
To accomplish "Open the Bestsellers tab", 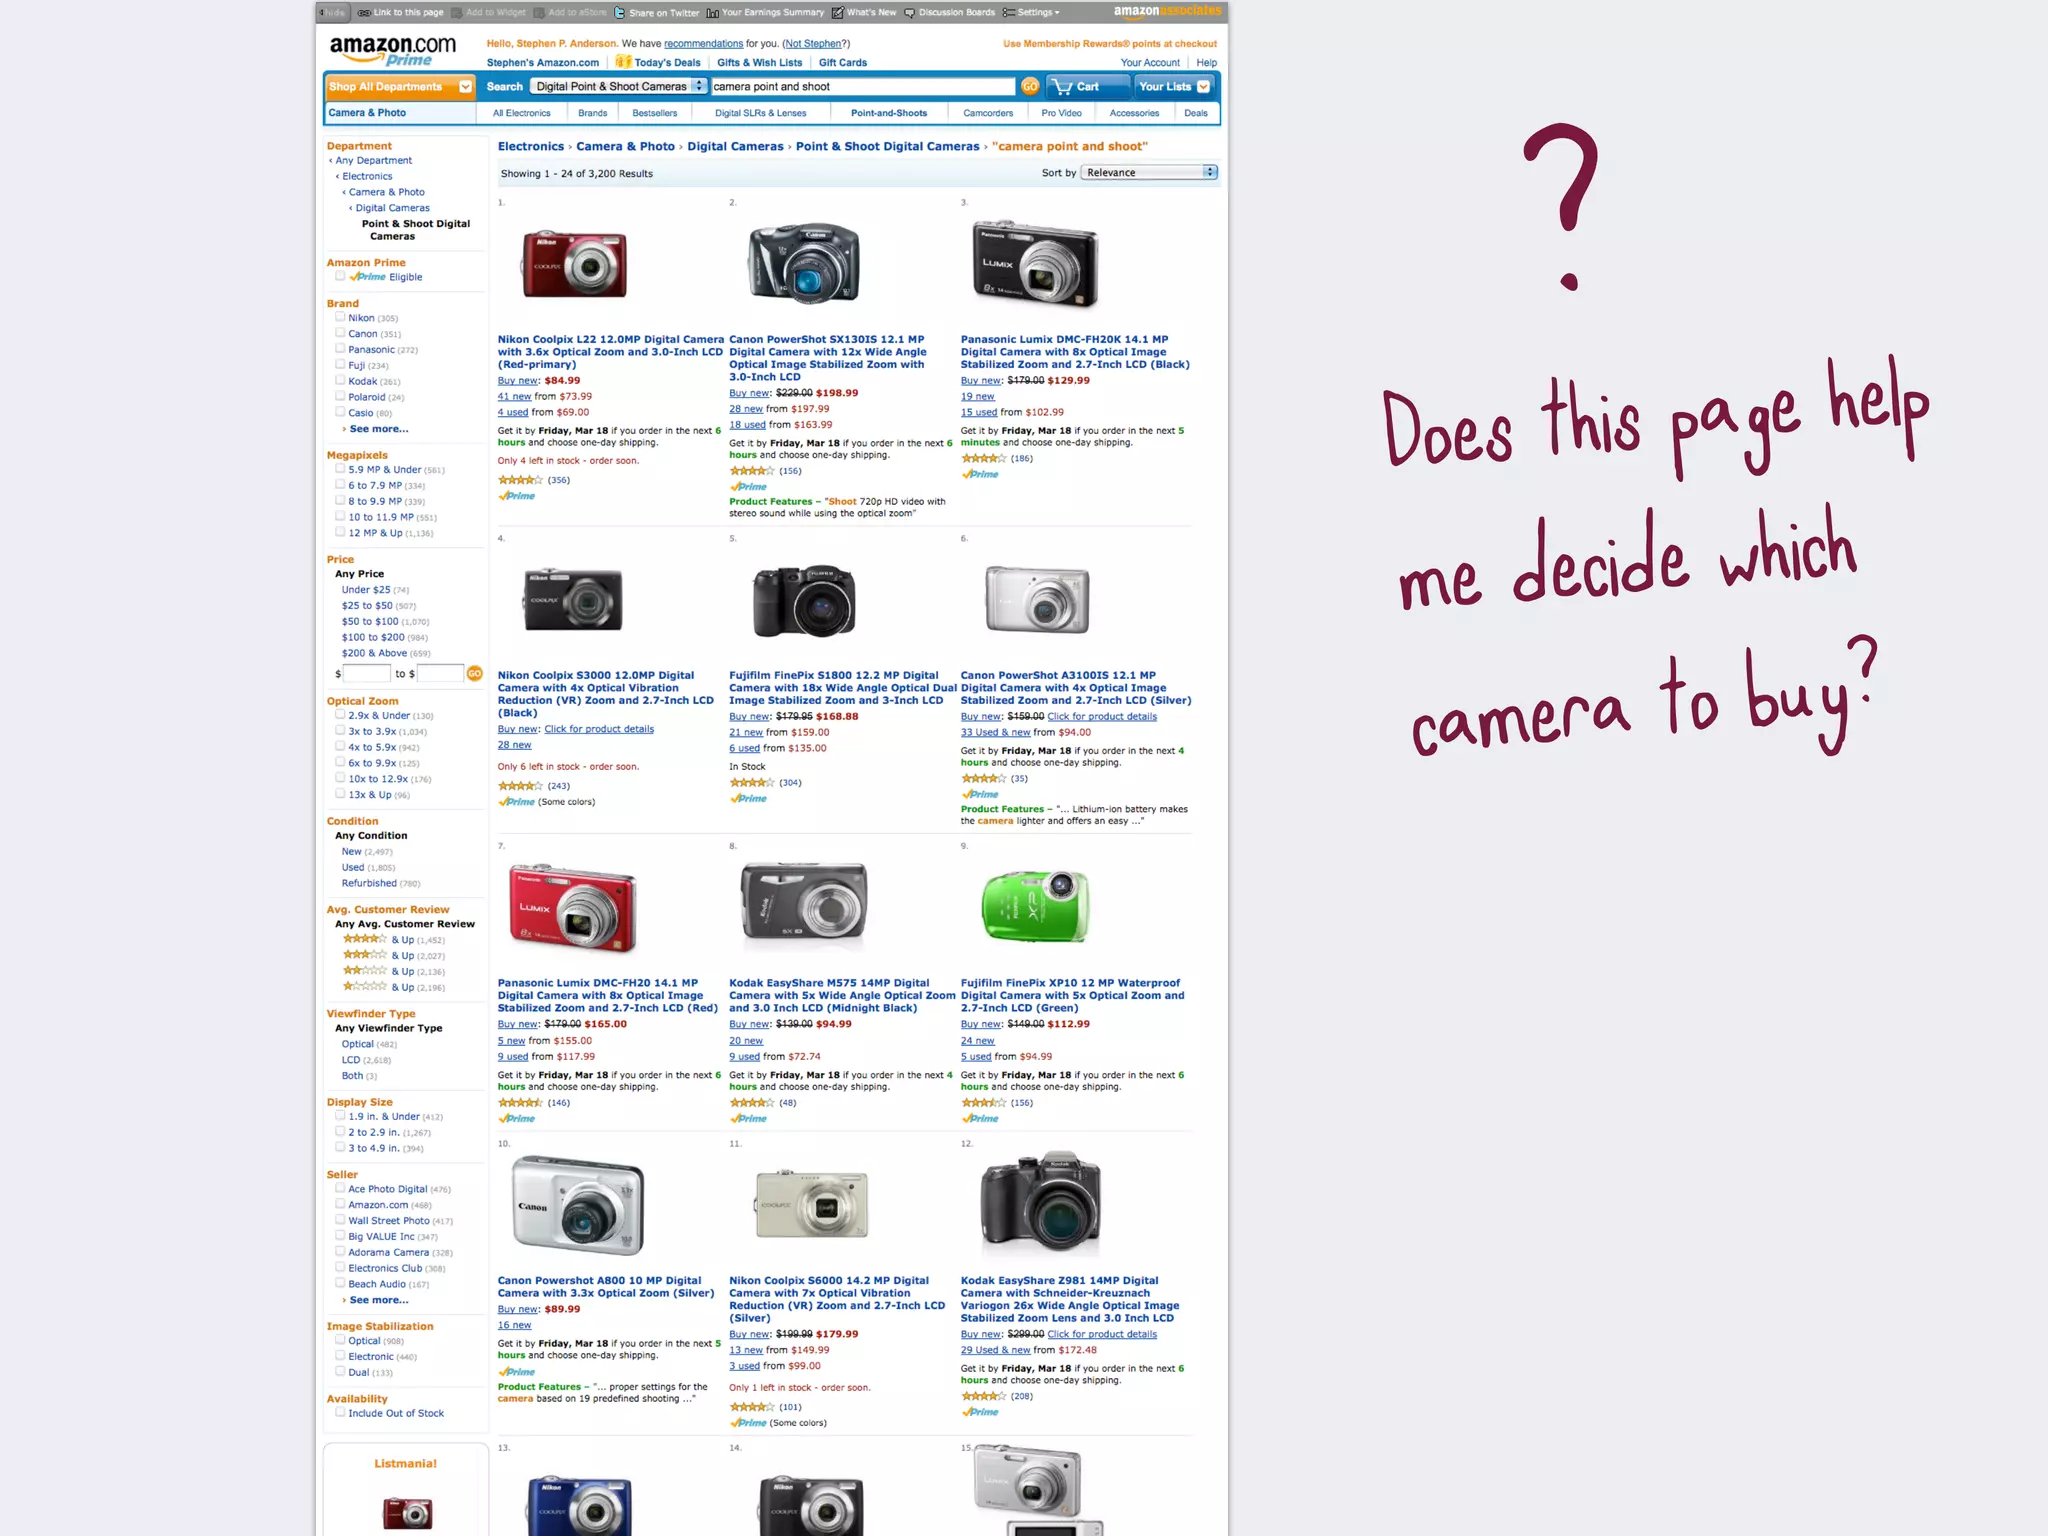I will 654,113.
